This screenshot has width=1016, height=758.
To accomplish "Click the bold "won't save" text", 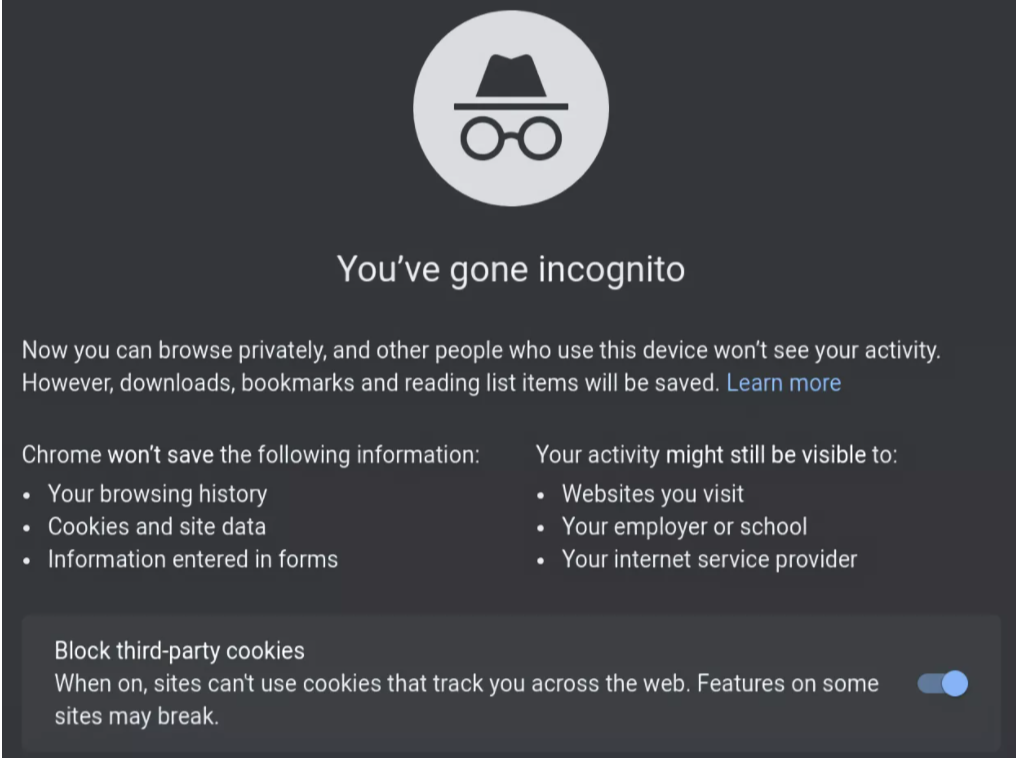I will click(x=160, y=455).
